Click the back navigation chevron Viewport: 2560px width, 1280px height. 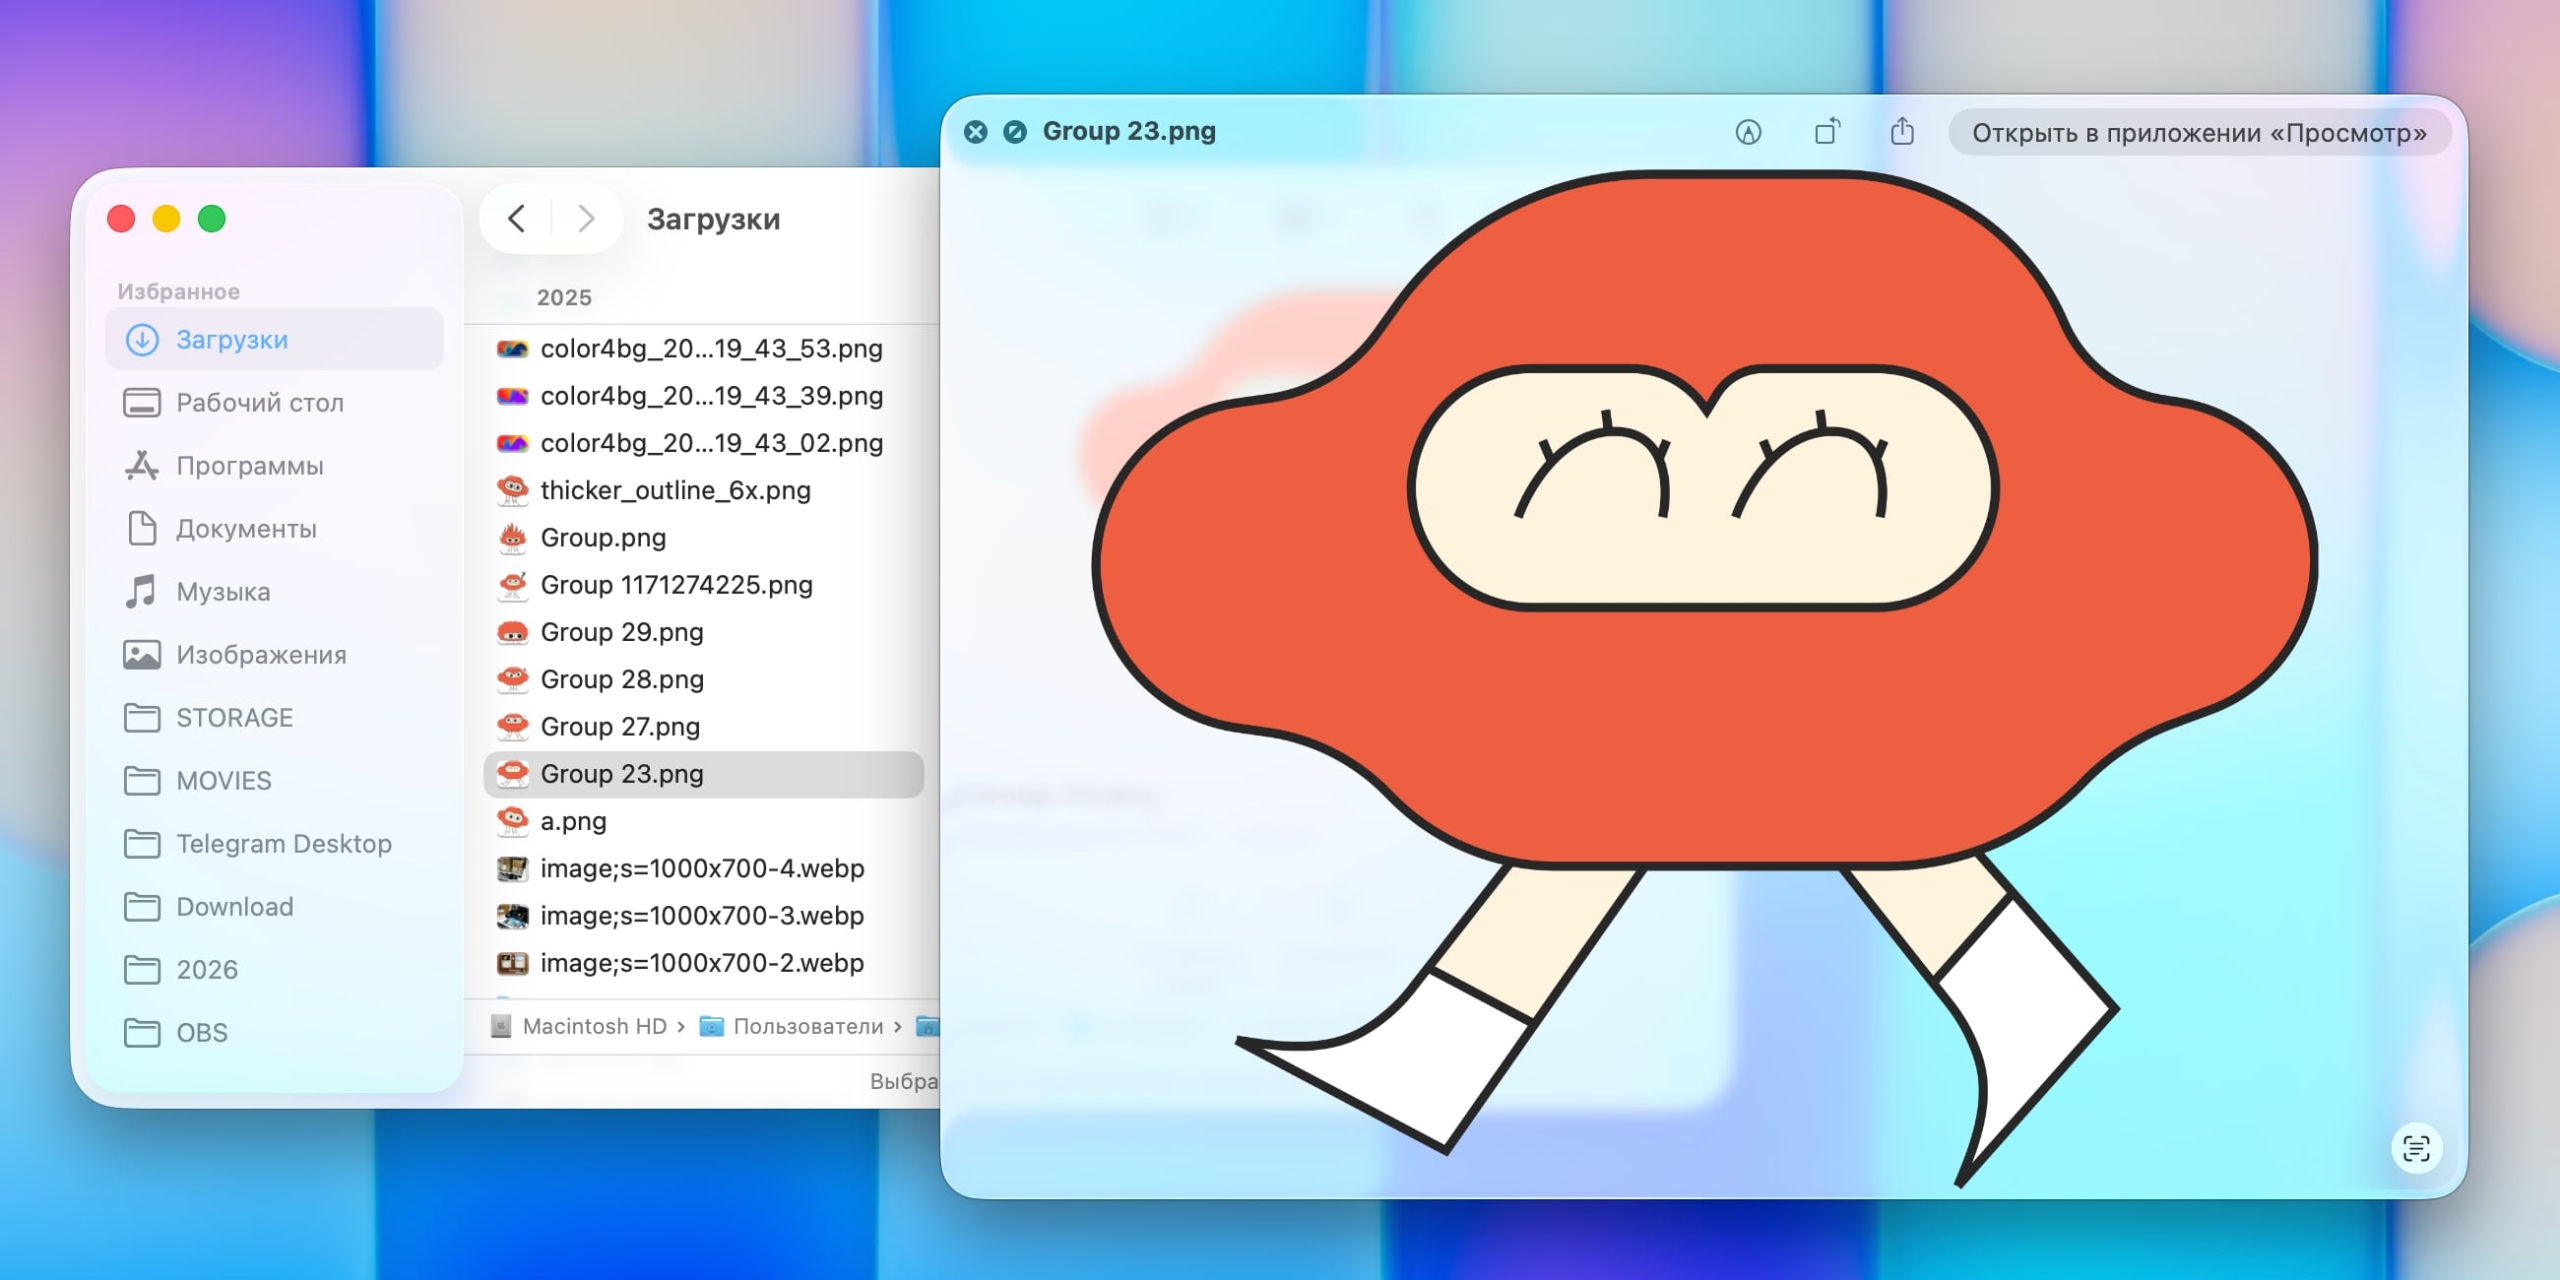pos(517,219)
